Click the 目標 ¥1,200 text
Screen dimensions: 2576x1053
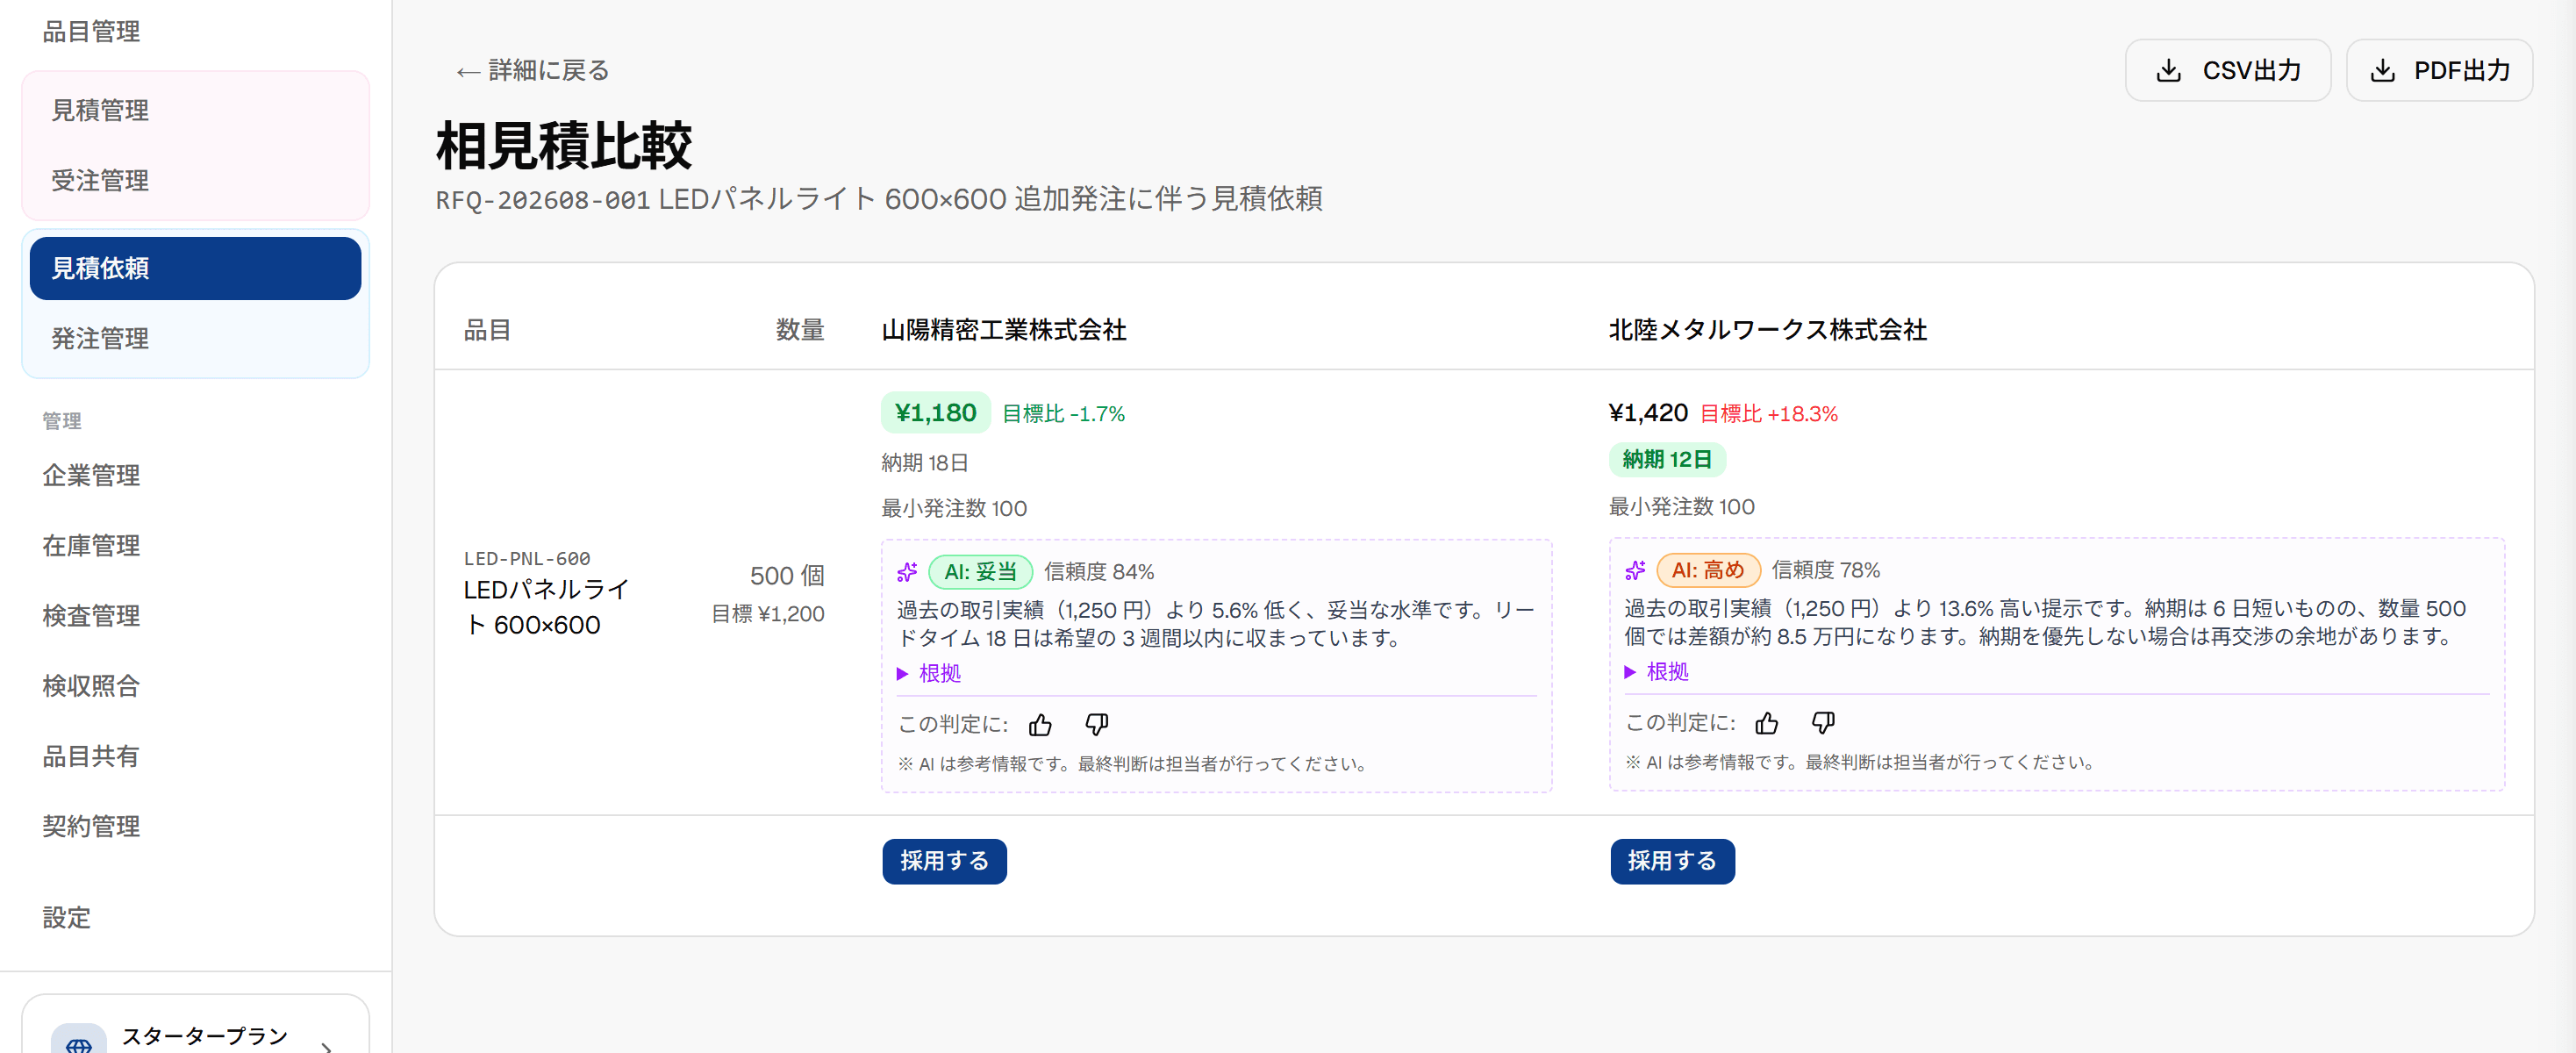767,613
